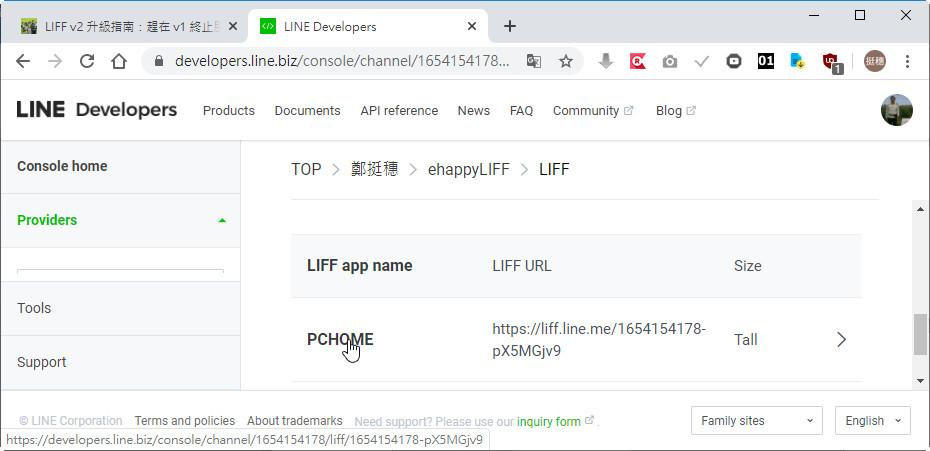
Task: Open the Family sites dropdown
Action: click(x=756, y=421)
